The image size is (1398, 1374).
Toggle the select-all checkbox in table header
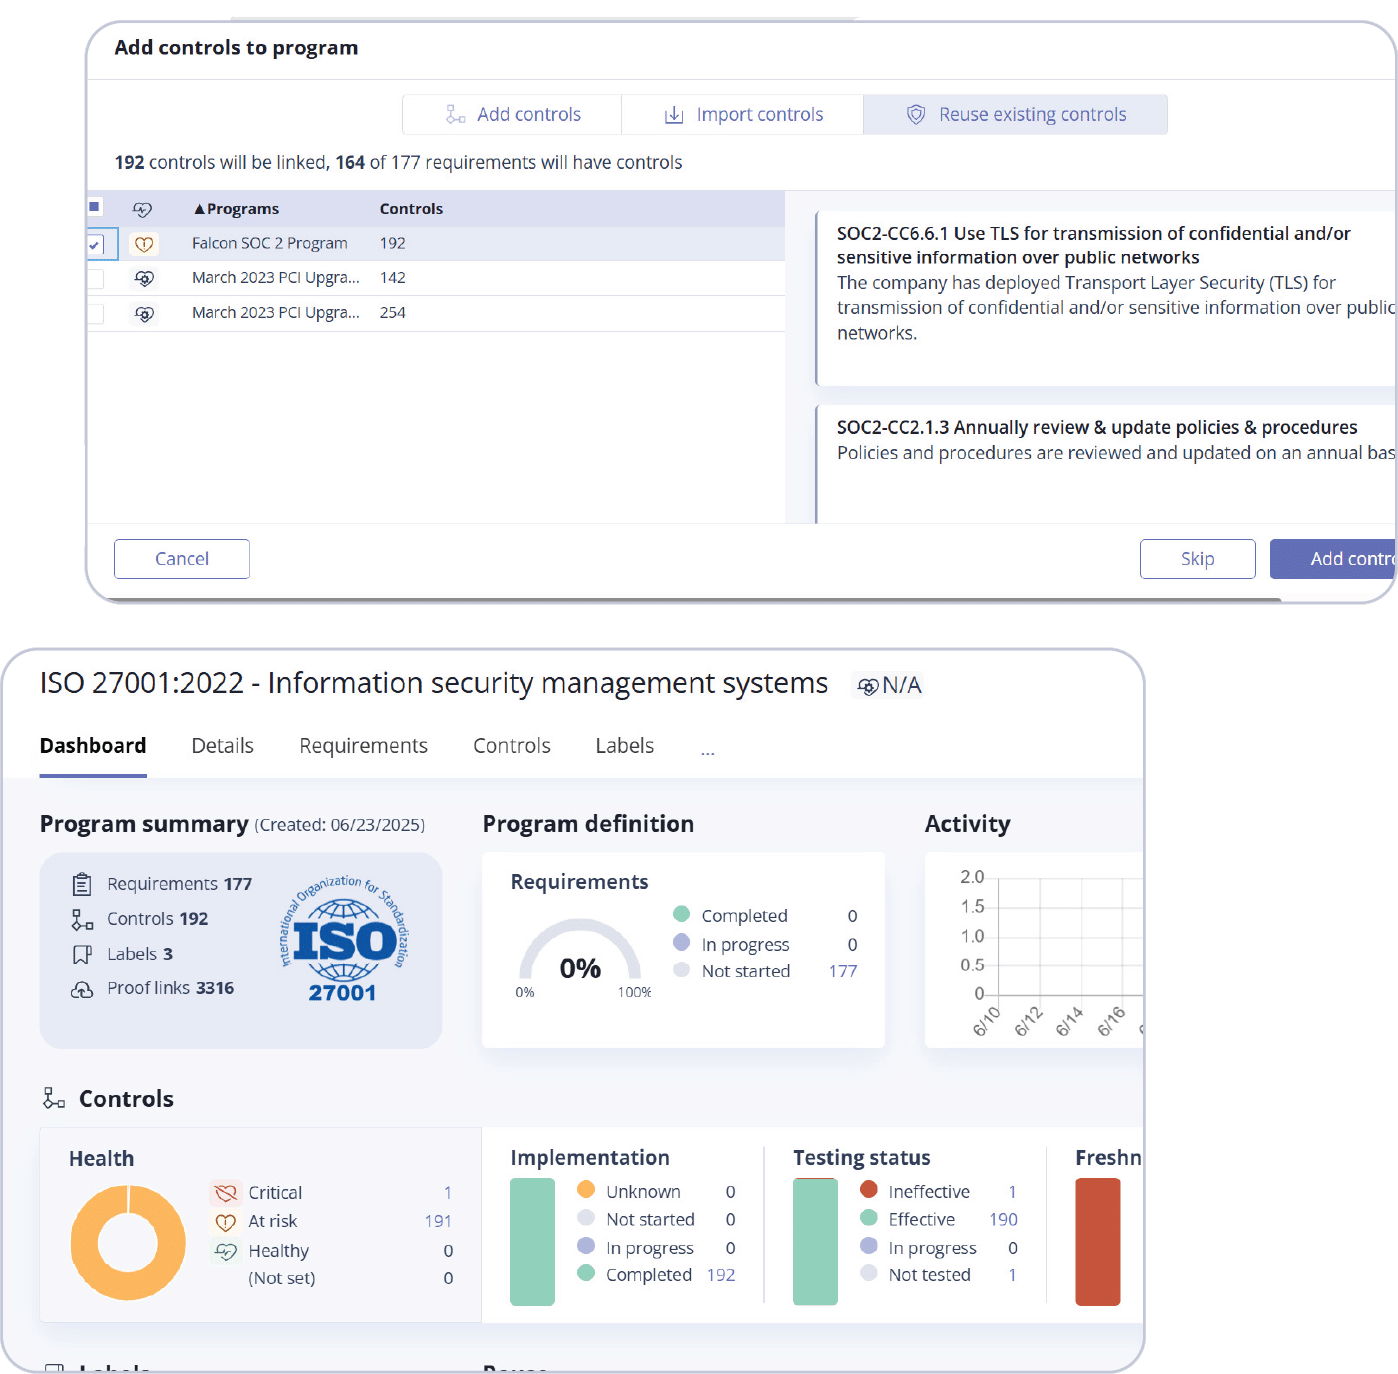95,207
